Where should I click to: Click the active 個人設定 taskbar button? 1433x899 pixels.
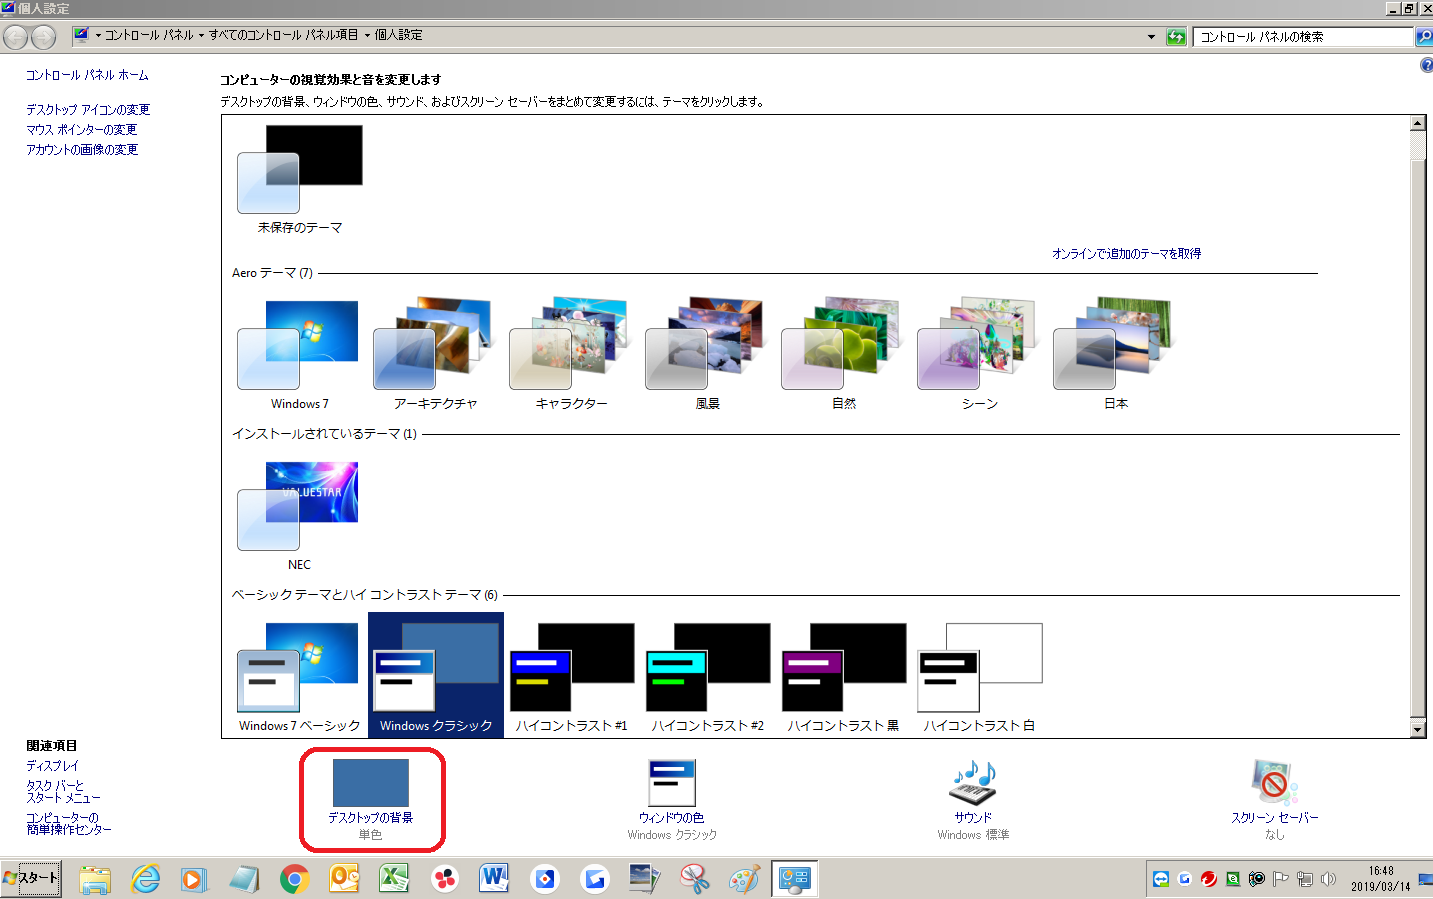(x=795, y=879)
